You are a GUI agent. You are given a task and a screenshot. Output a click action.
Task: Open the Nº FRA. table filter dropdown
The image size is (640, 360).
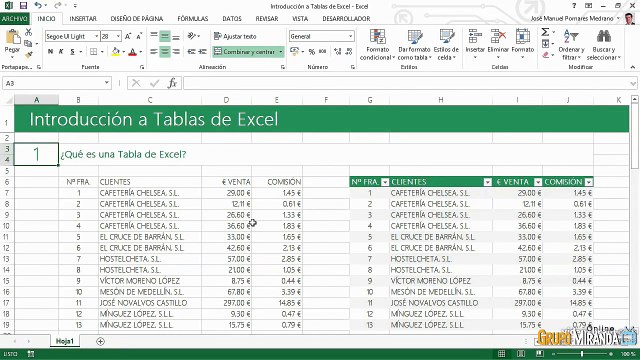(x=385, y=182)
